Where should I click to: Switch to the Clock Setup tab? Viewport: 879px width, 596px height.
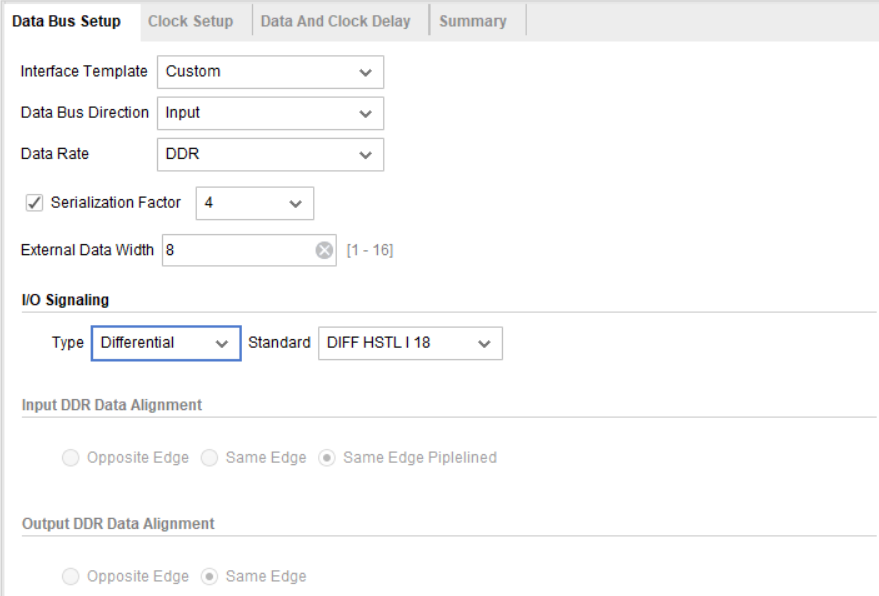[191, 21]
